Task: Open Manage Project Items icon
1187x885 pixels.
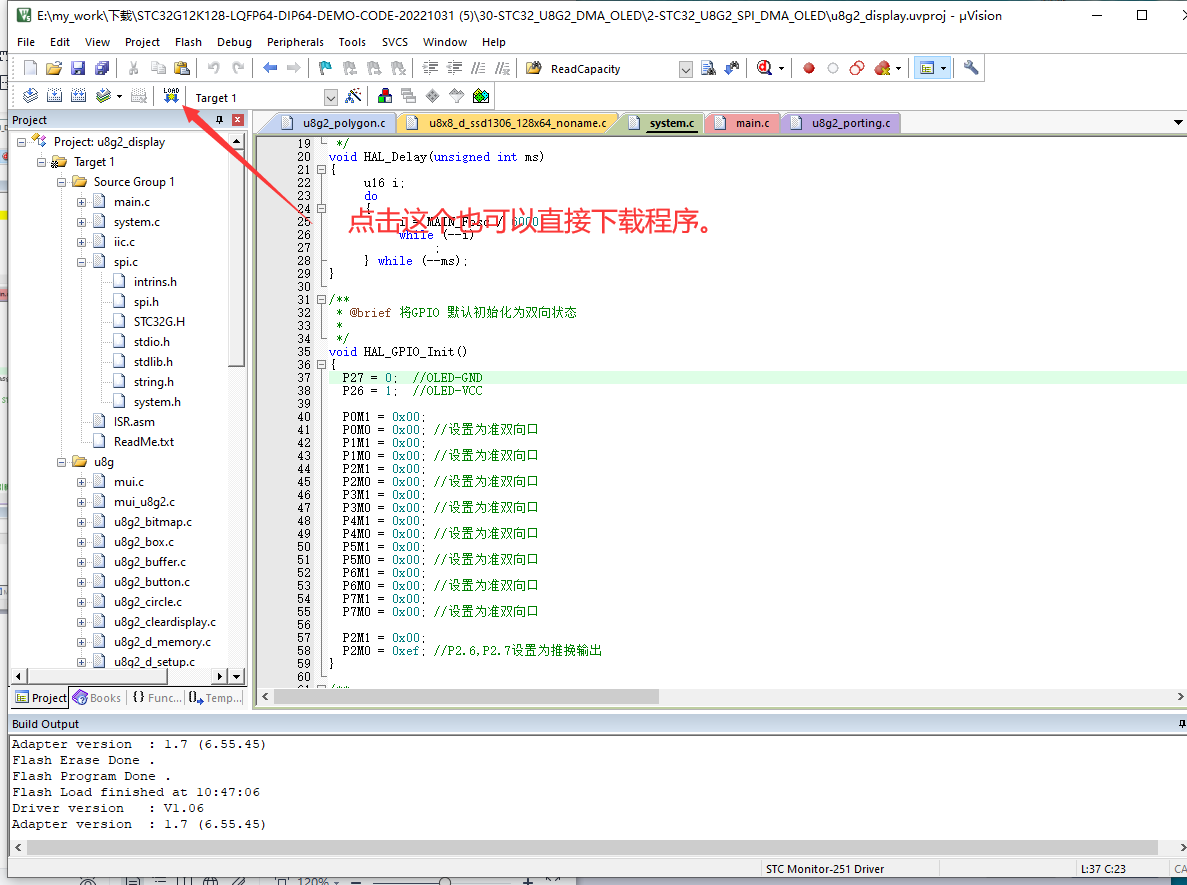Action: coord(384,96)
